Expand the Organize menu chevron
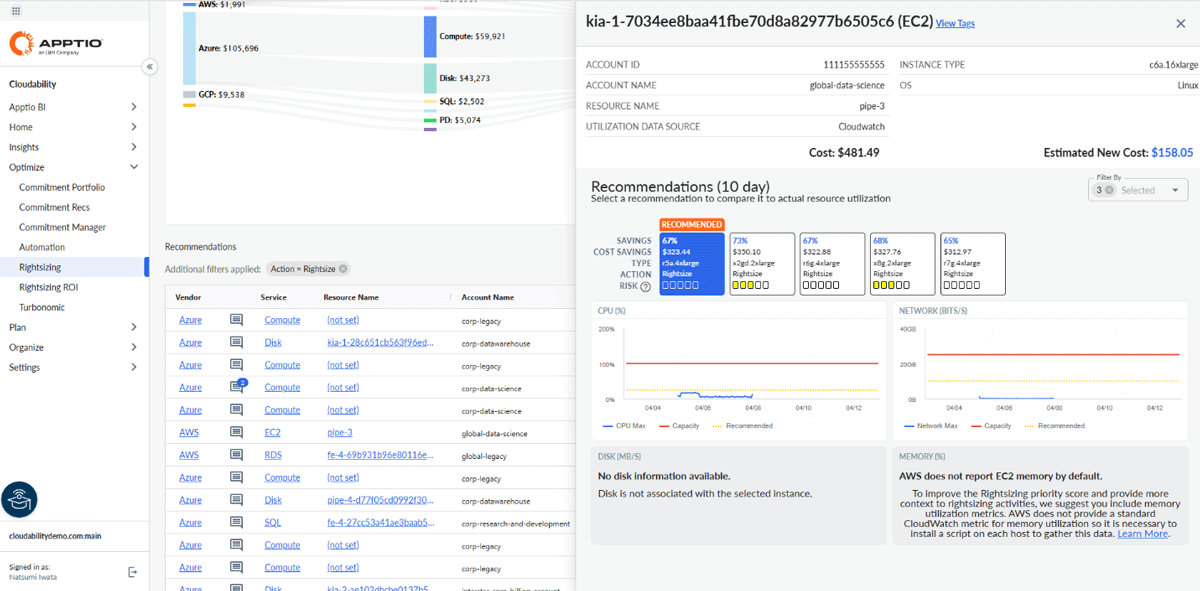 coord(134,347)
